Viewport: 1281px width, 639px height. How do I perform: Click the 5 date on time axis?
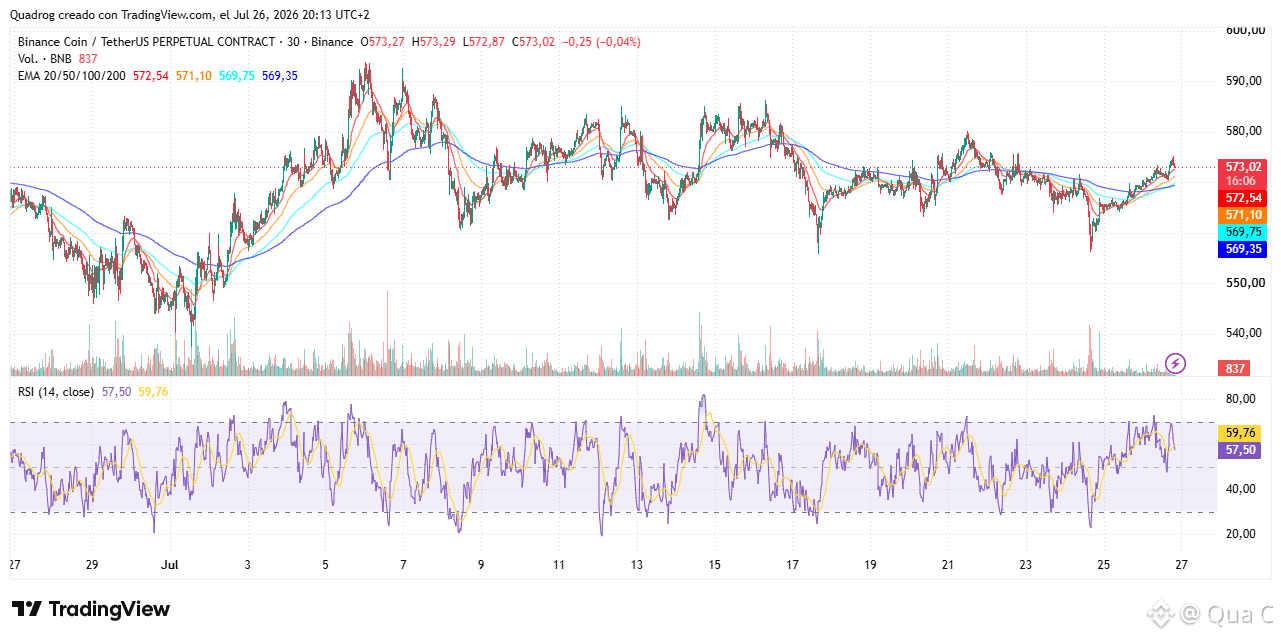tap(325, 565)
